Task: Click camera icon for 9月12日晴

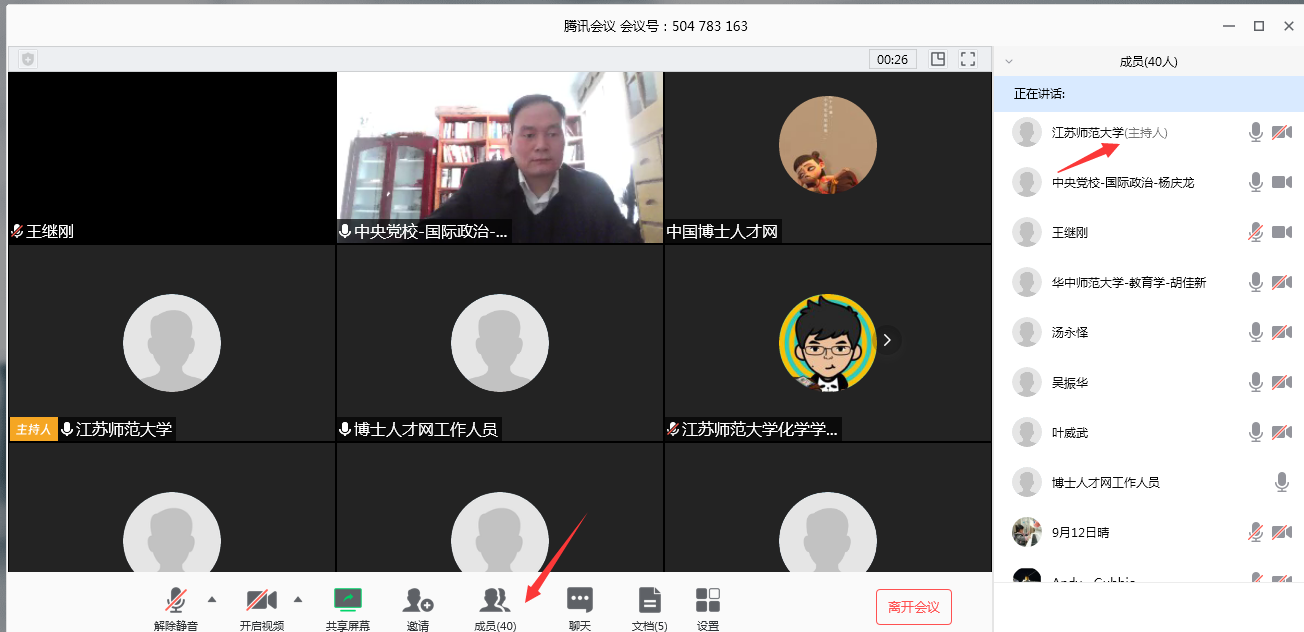Action: pyautogui.click(x=1282, y=532)
